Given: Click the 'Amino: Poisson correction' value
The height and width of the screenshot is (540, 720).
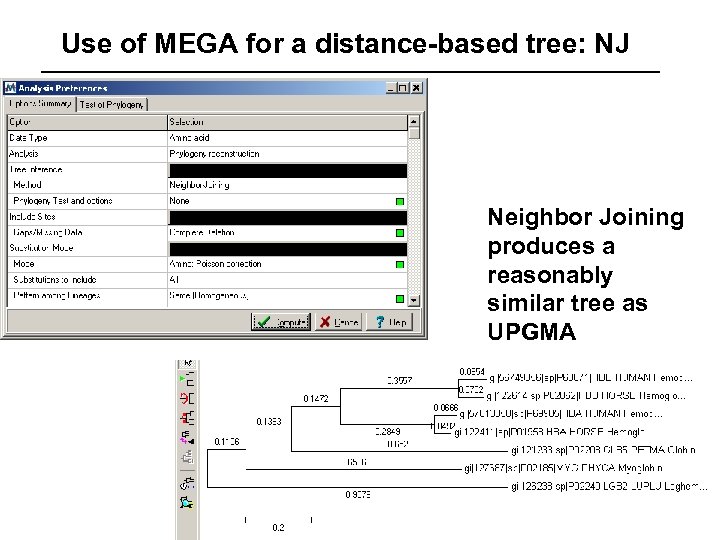Looking at the screenshot, I should [x=215, y=264].
